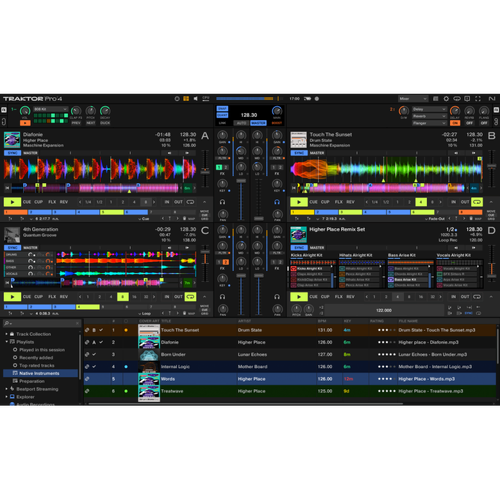Turn off the orange ON delay effect button
The image size is (500, 500).
tap(455, 123)
